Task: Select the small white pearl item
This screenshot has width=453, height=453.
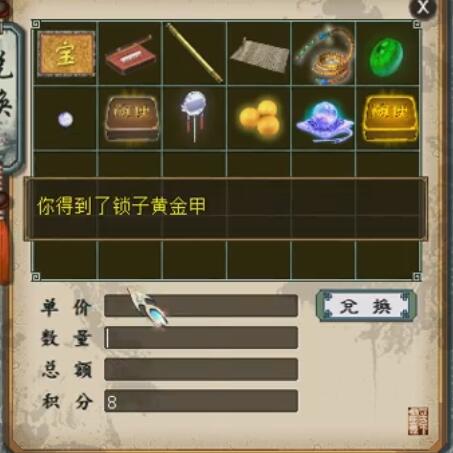Action: 65,119
